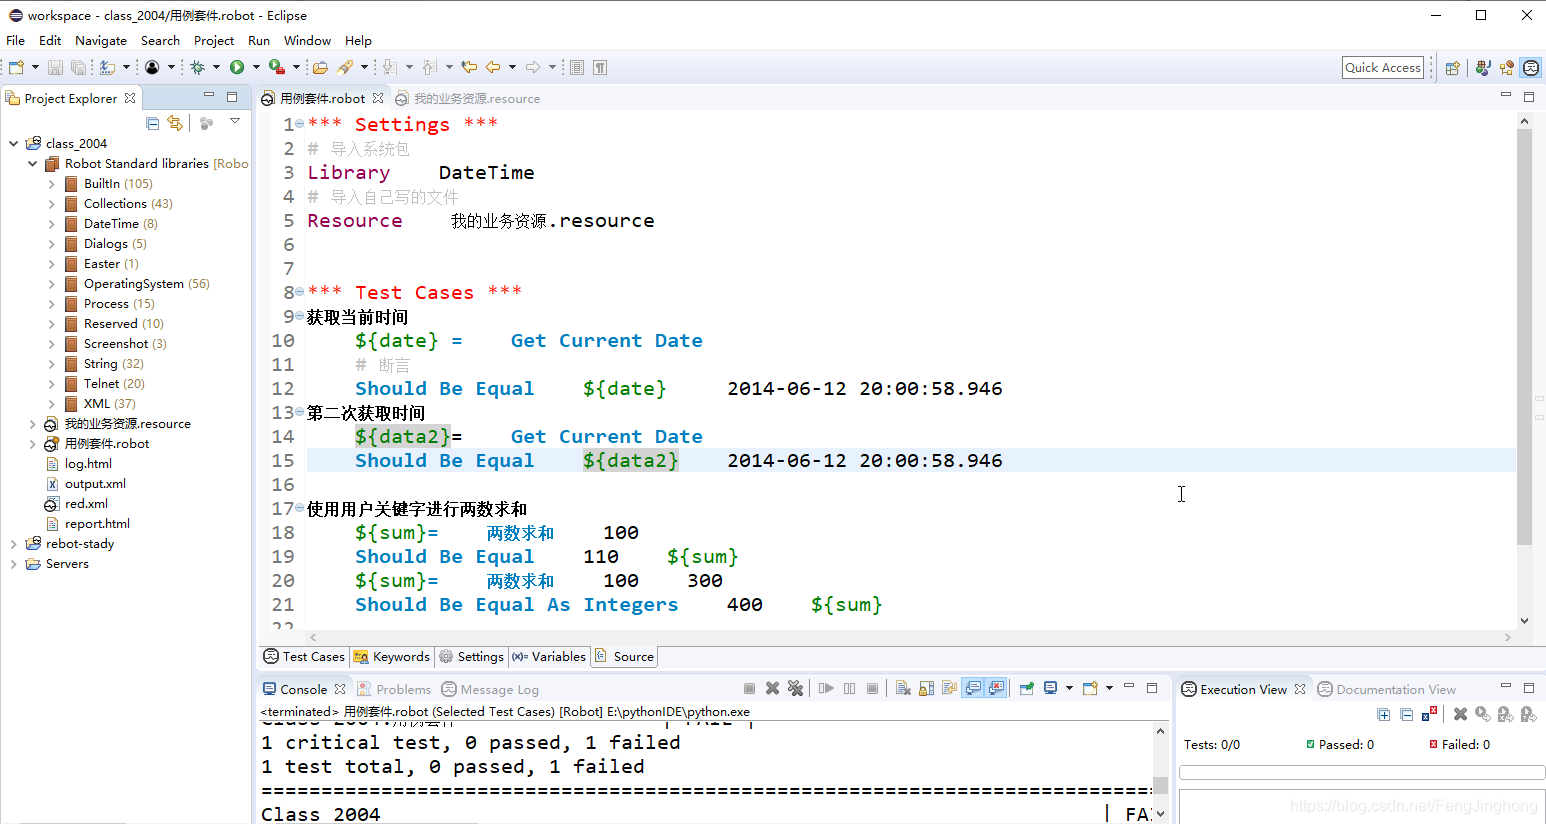Select report.html in Project Explorer

[x=97, y=524]
